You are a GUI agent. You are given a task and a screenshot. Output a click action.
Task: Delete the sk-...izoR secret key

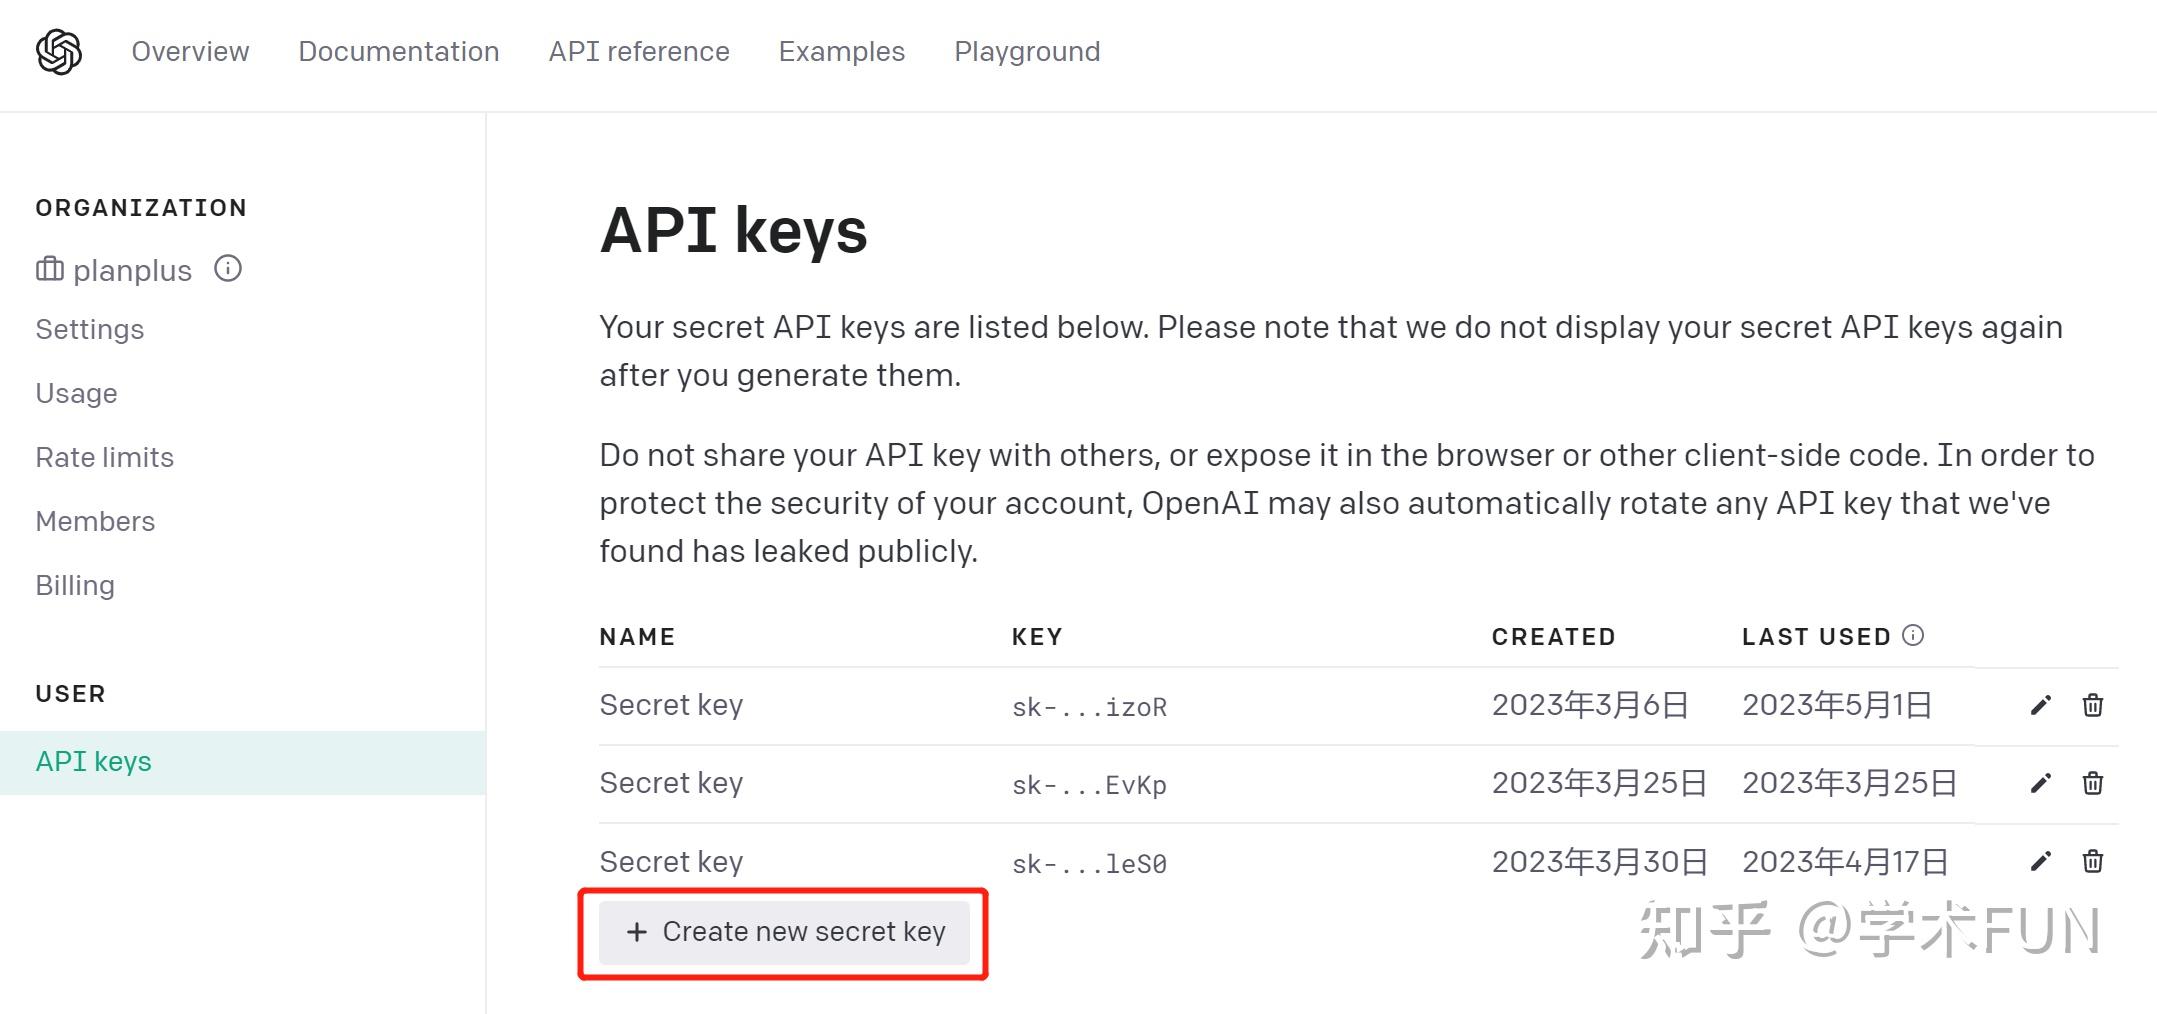click(x=2093, y=705)
